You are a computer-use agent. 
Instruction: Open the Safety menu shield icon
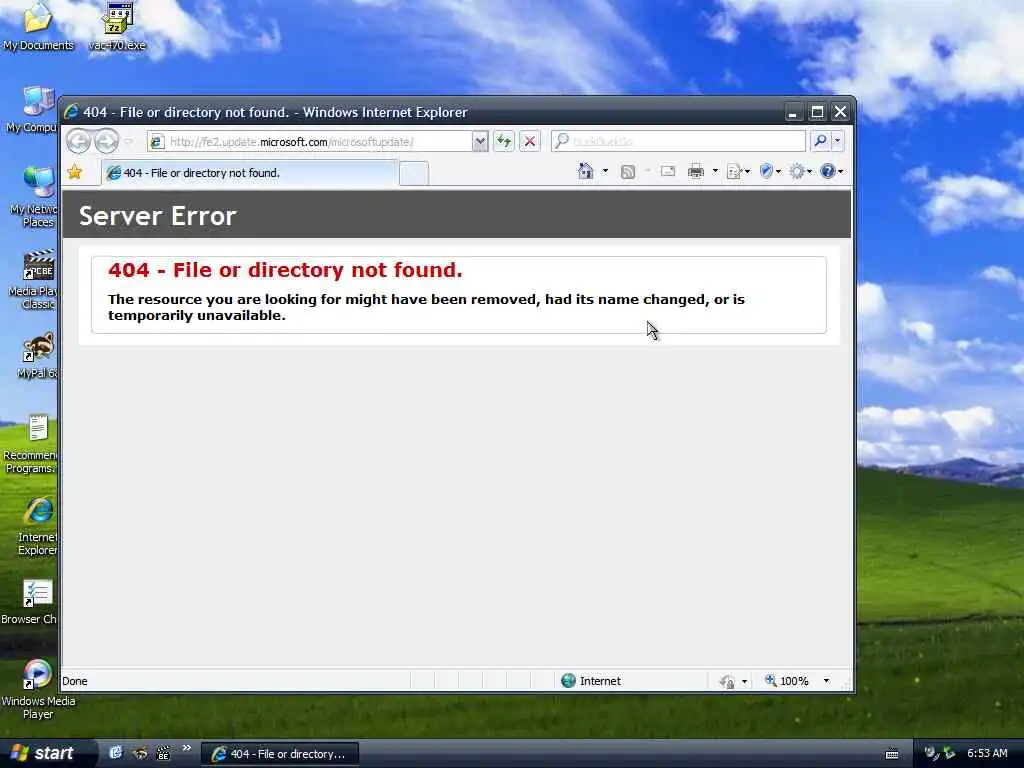(770, 172)
